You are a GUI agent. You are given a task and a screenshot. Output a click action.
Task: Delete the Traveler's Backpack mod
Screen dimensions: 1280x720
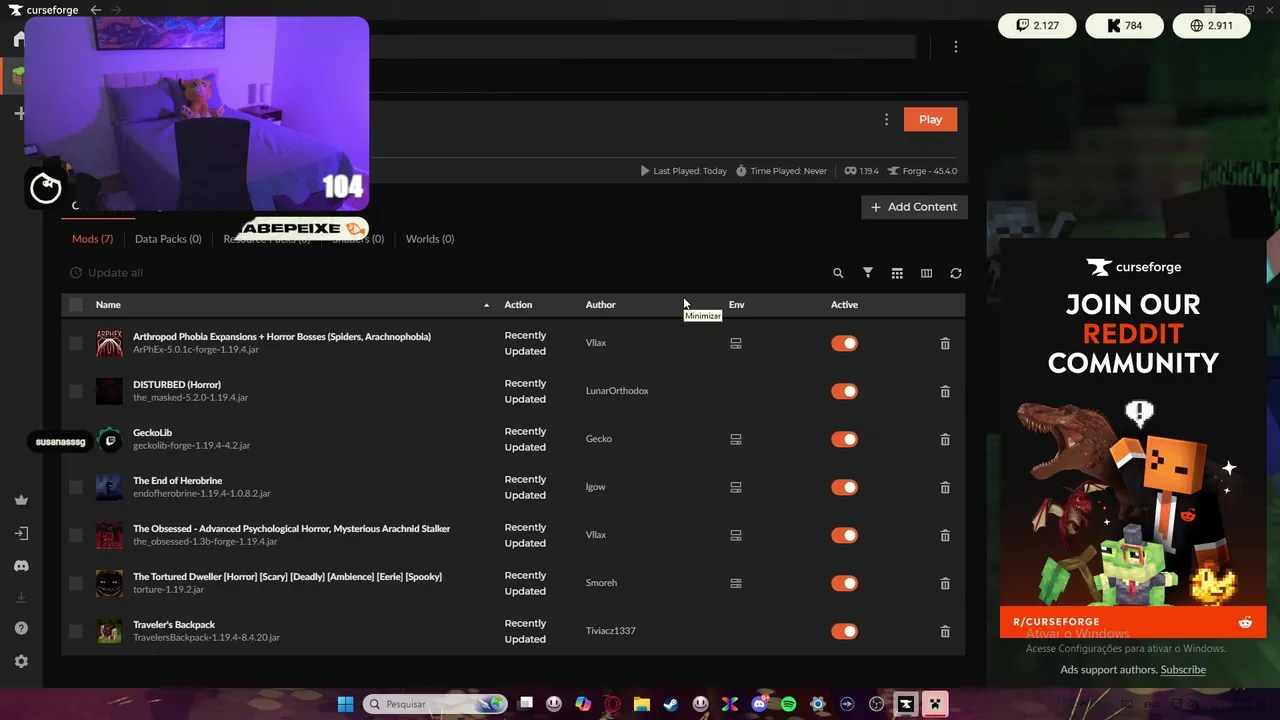tap(945, 631)
